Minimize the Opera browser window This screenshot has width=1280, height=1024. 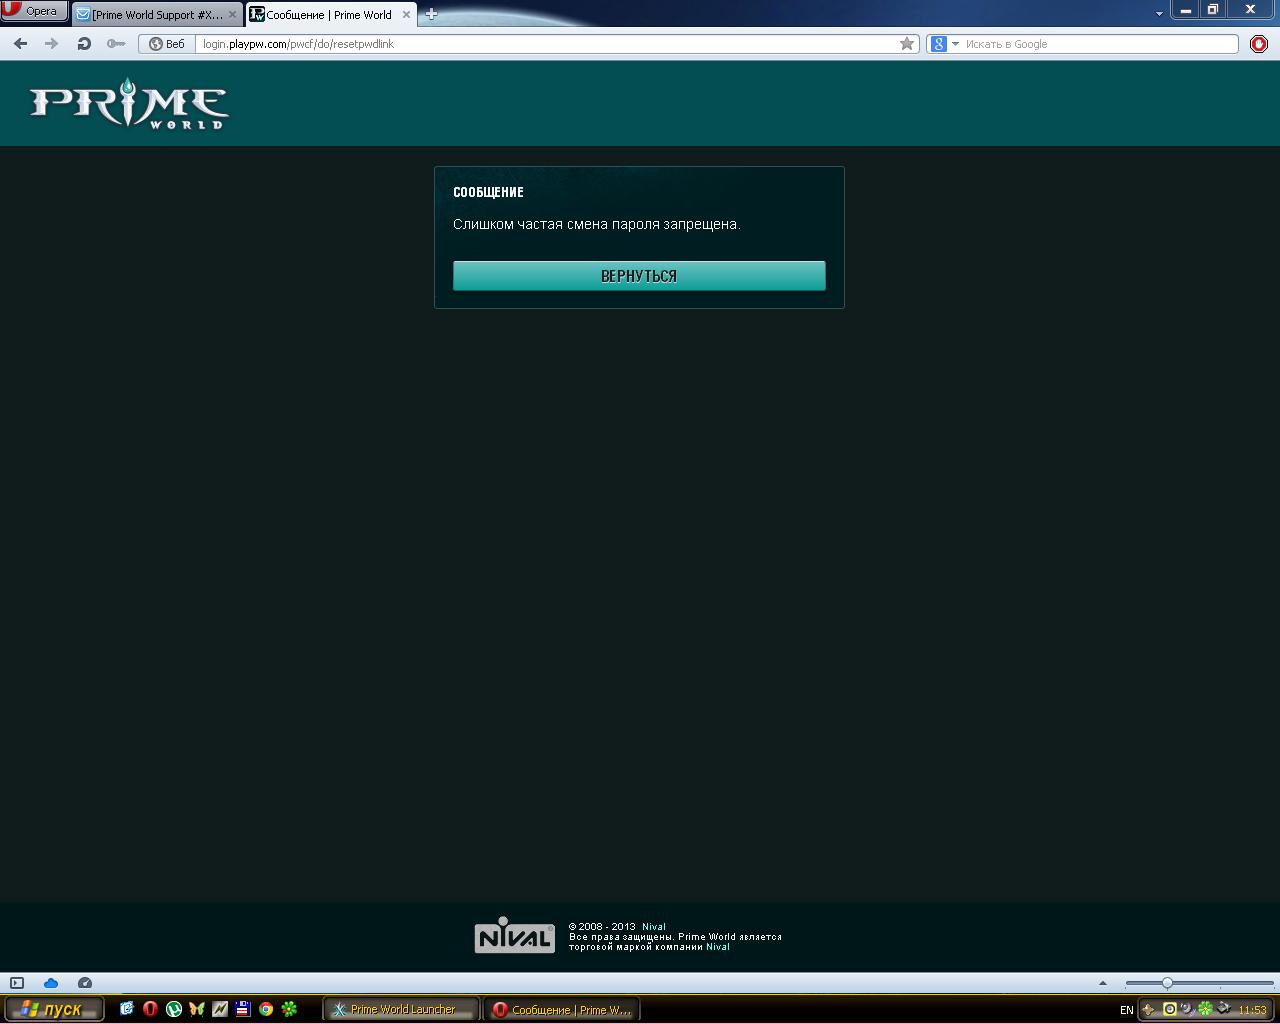pyautogui.click(x=1186, y=10)
